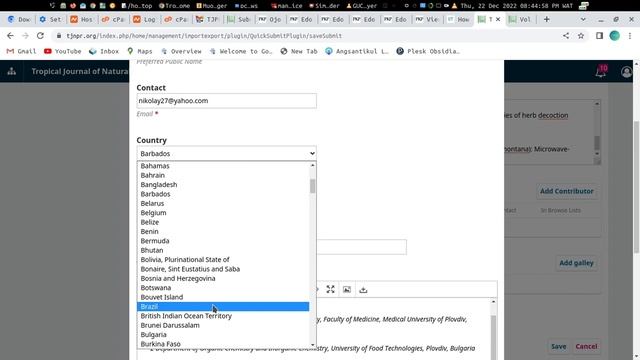Open the user account icon
This screenshot has width=640, height=360.
click(627, 72)
